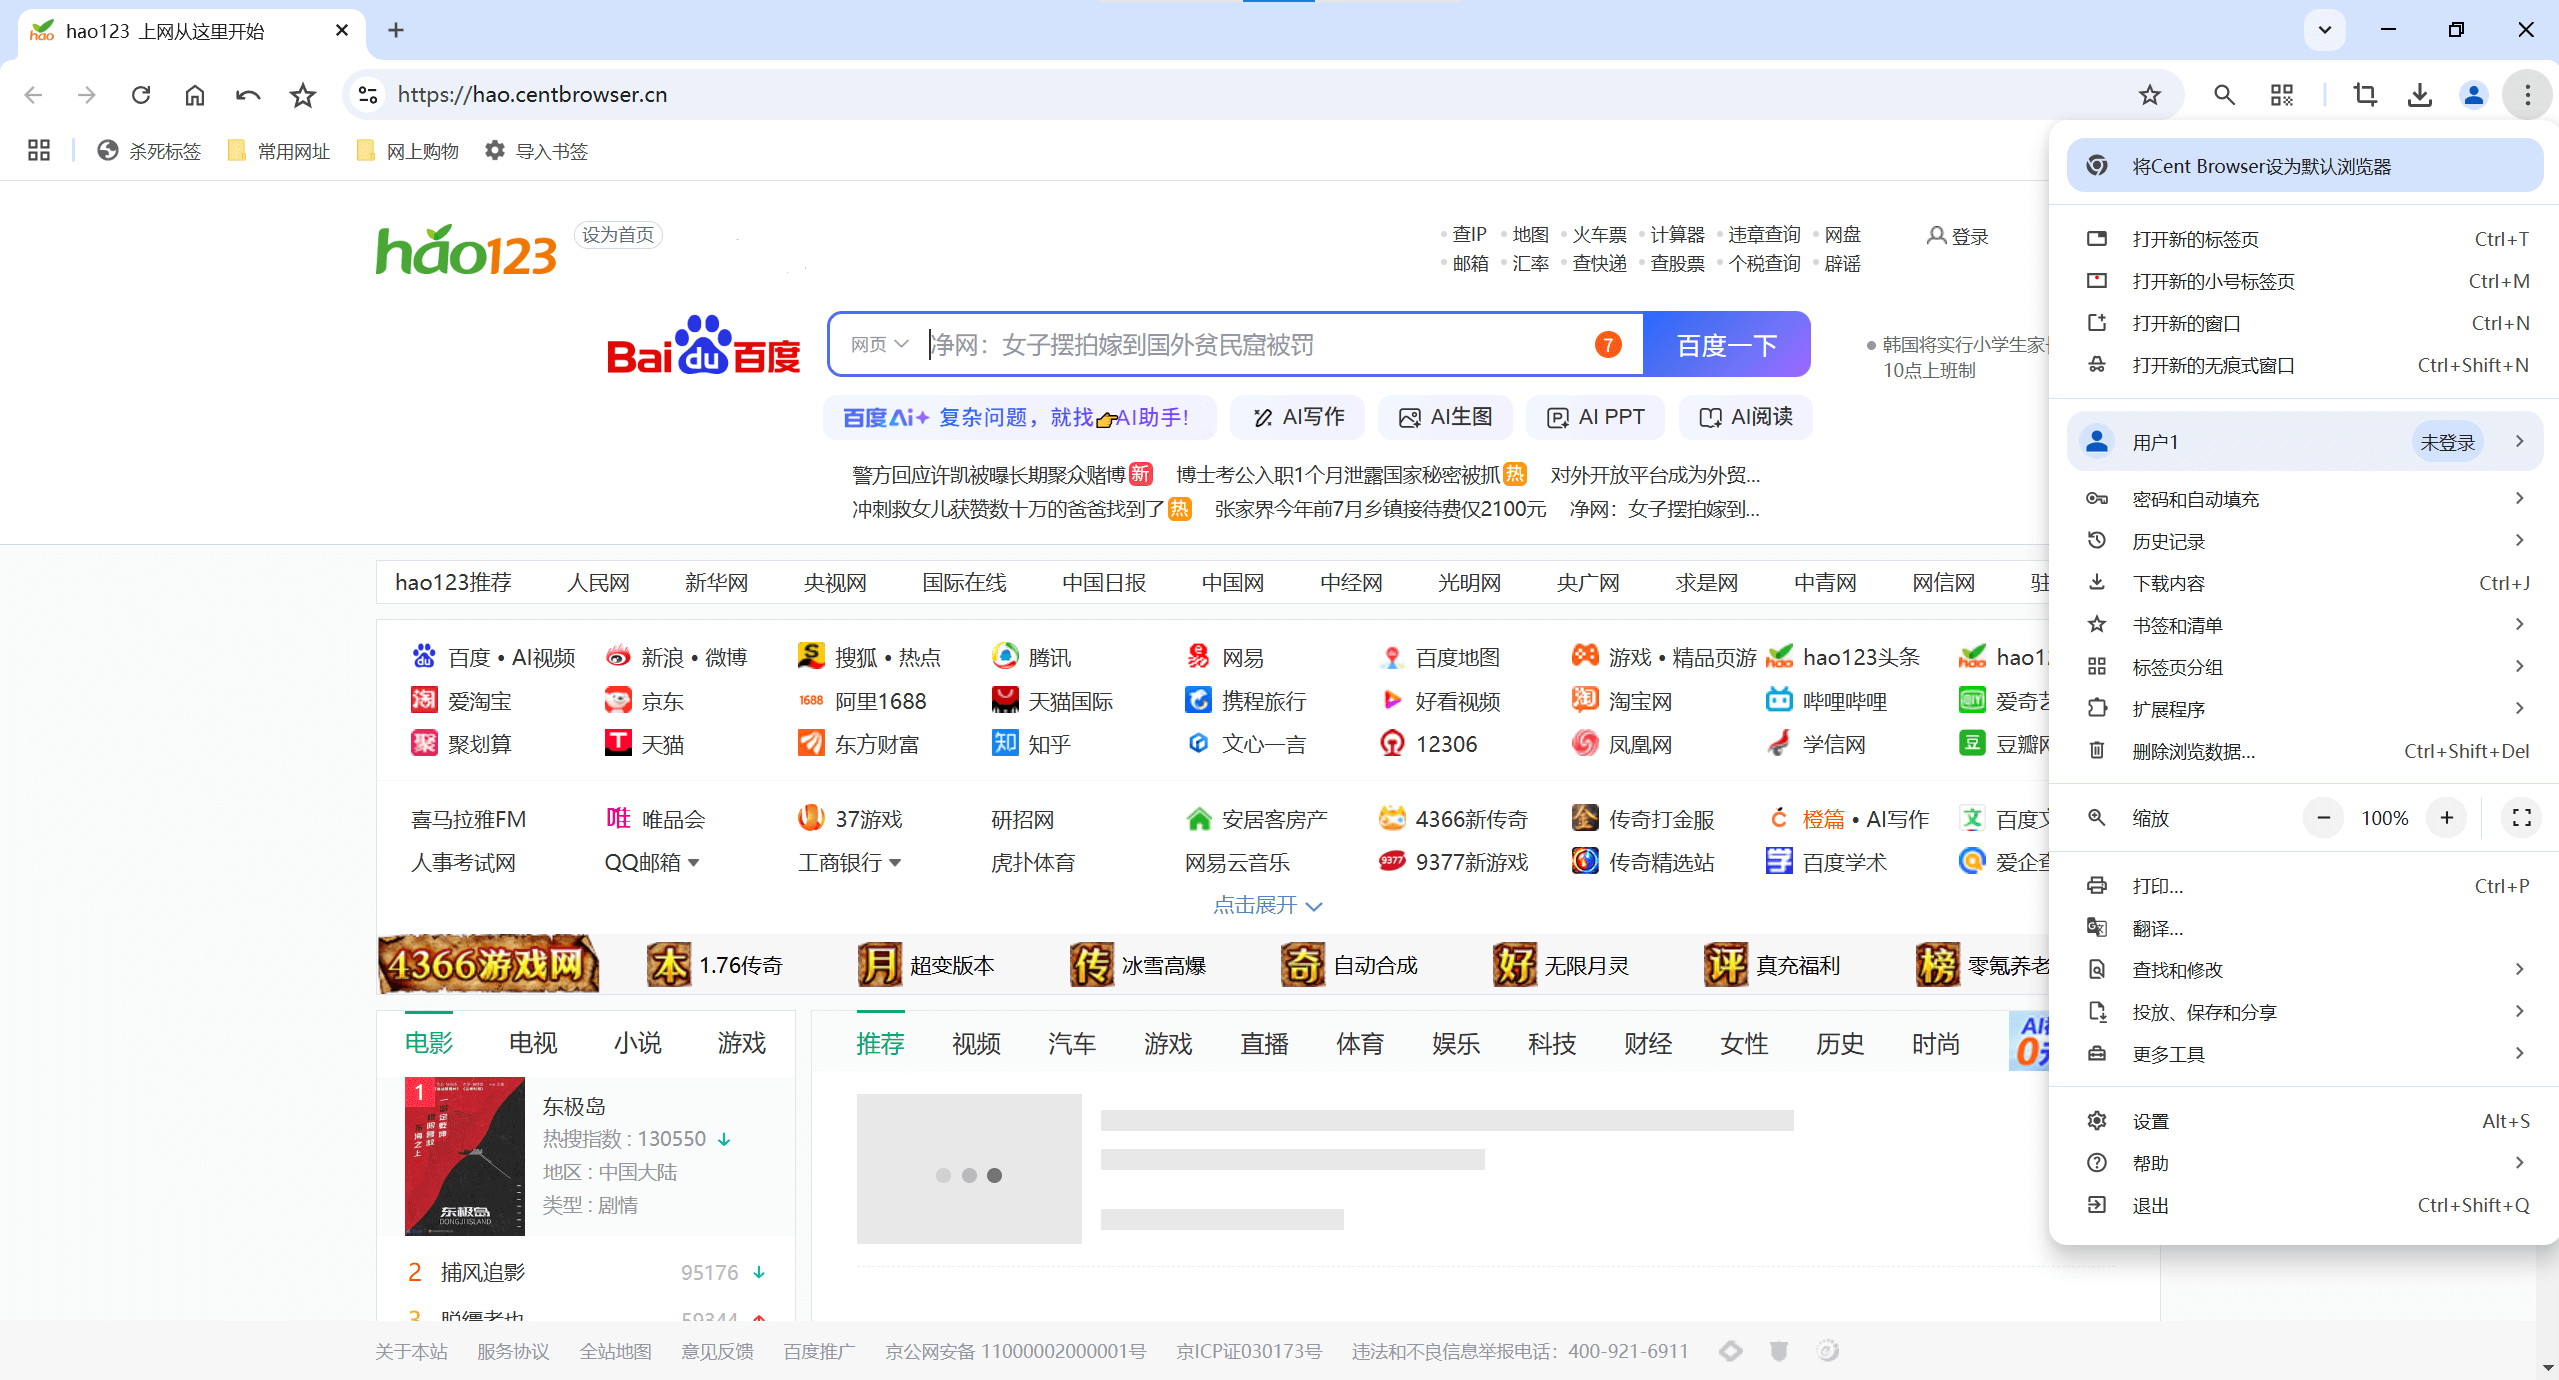The image size is (2559, 1380).
Task: Enter fullscreen via zoom row icon
Action: point(2521,818)
